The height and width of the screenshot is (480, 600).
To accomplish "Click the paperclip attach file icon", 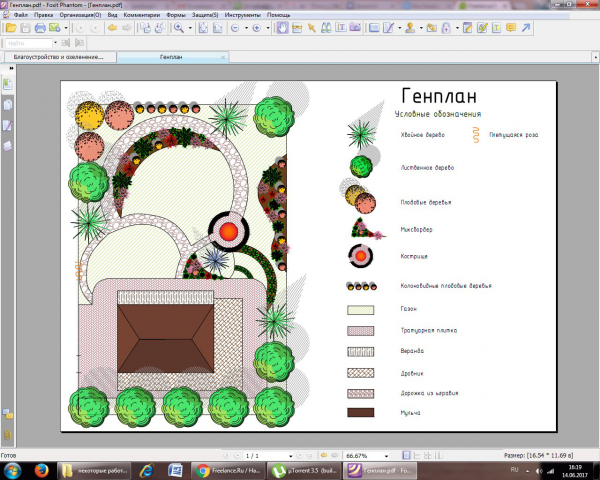I will point(432,28).
